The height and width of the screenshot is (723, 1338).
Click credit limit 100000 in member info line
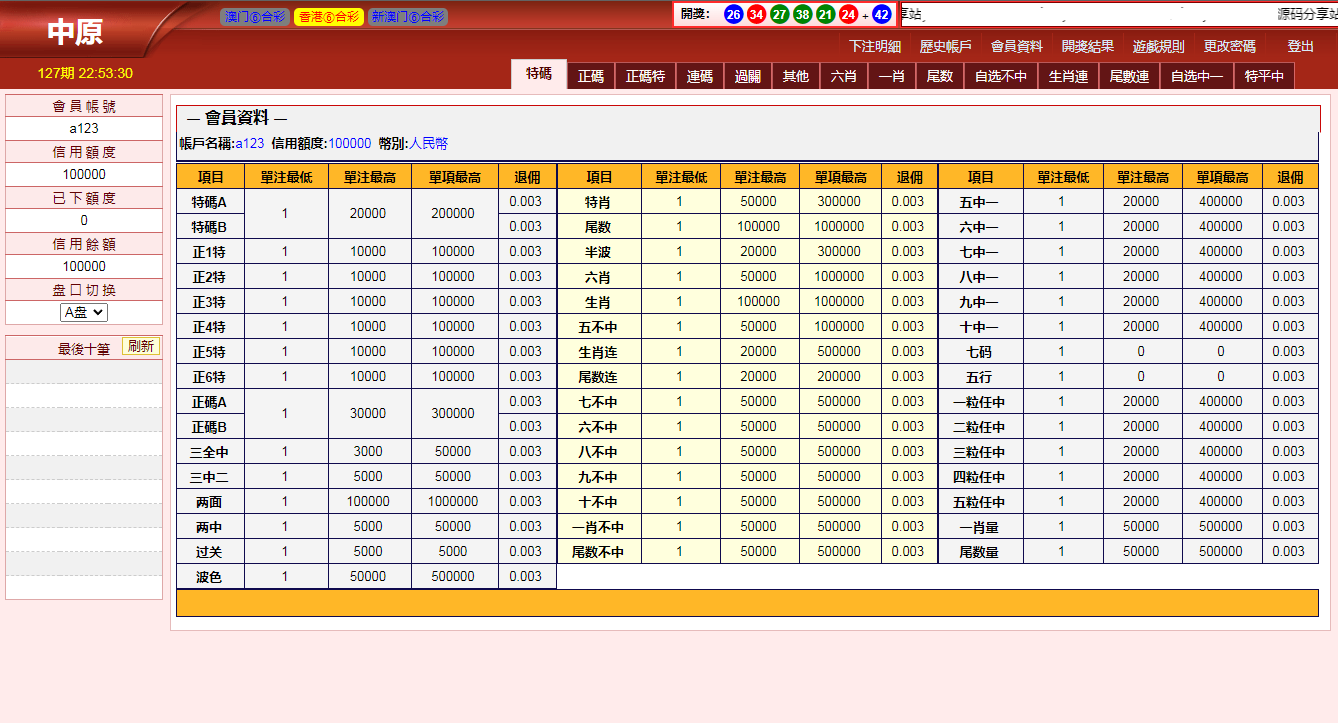pyautogui.click(x=350, y=143)
